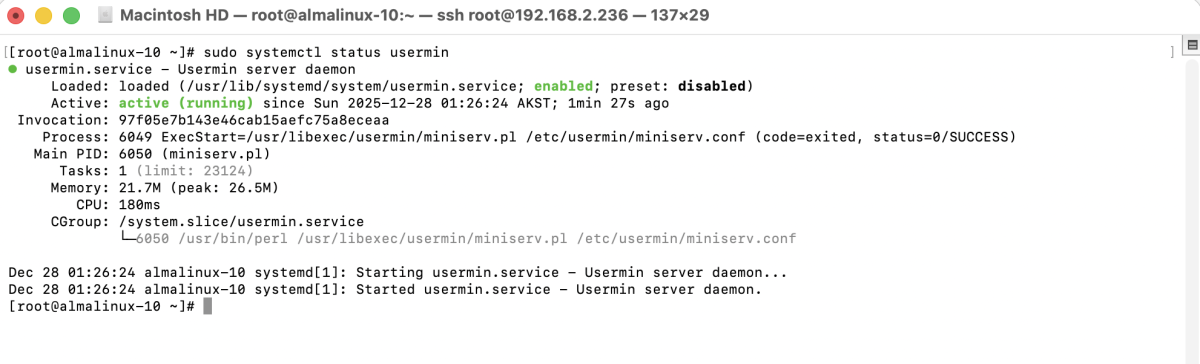Click the block cursor at the prompt
The image size is (1200, 364).
(x=208, y=306)
